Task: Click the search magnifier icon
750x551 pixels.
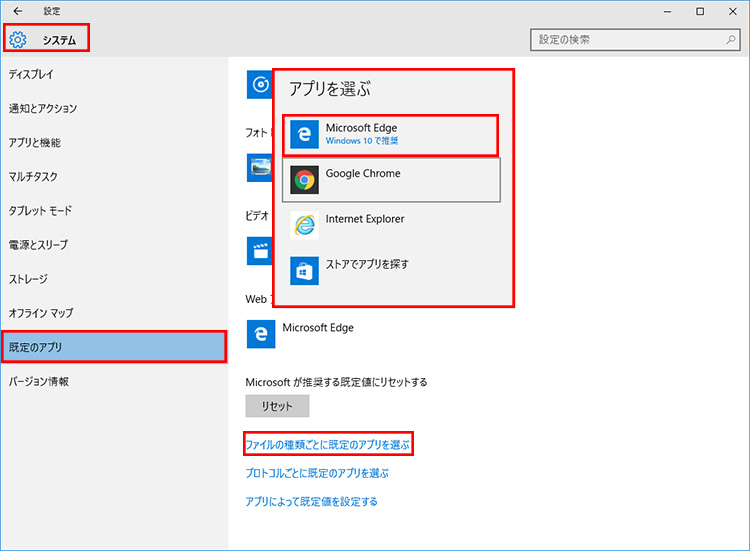Action: 730,40
